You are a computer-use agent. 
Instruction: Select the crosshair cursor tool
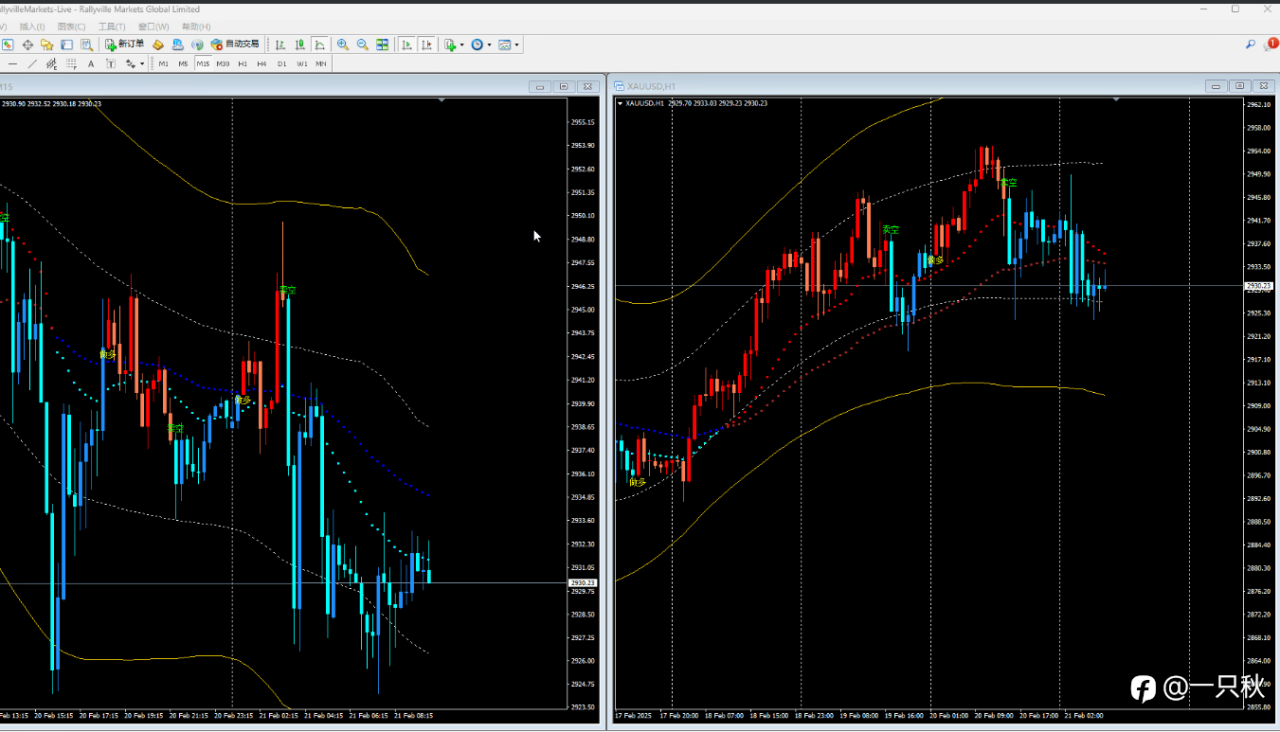[28, 45]
